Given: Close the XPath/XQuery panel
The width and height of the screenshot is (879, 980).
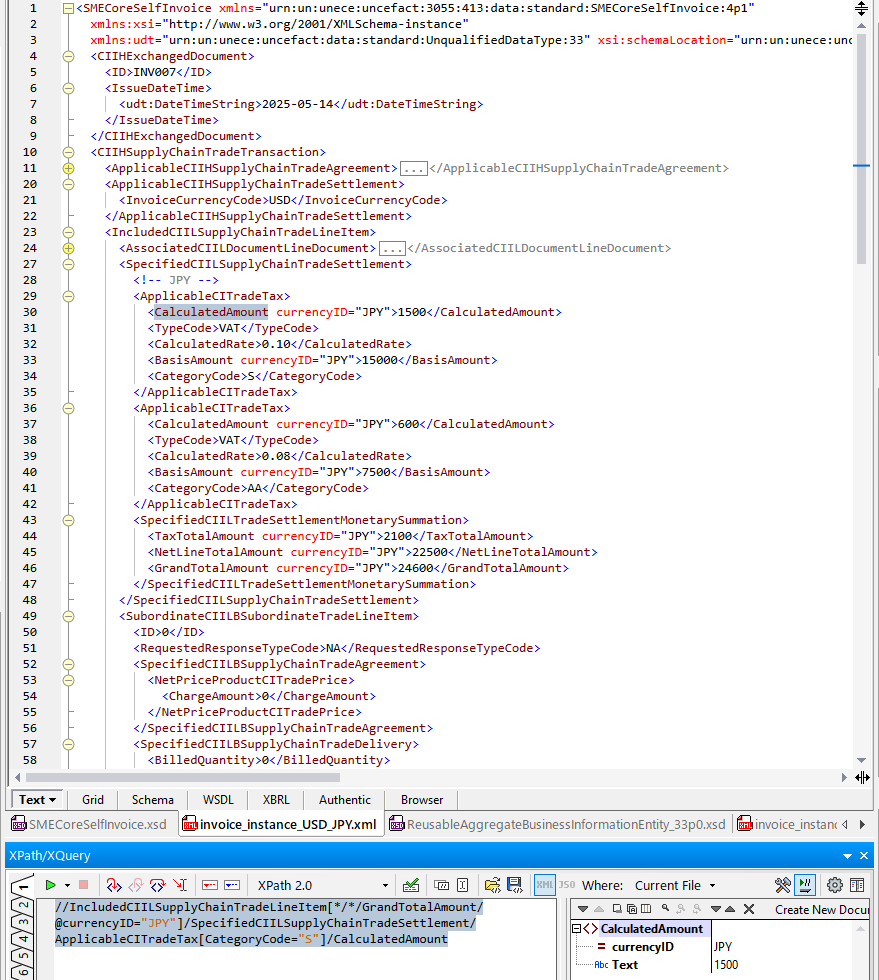Looking at the screenshot, I should tap(864, 856).
